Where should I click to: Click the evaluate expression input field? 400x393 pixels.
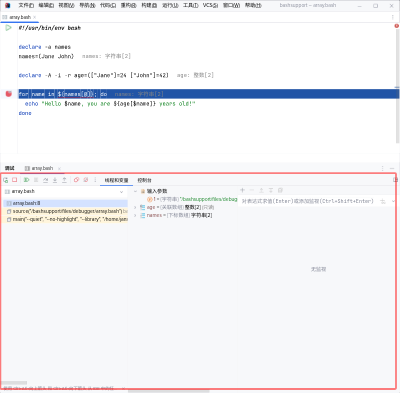point(307,201)
